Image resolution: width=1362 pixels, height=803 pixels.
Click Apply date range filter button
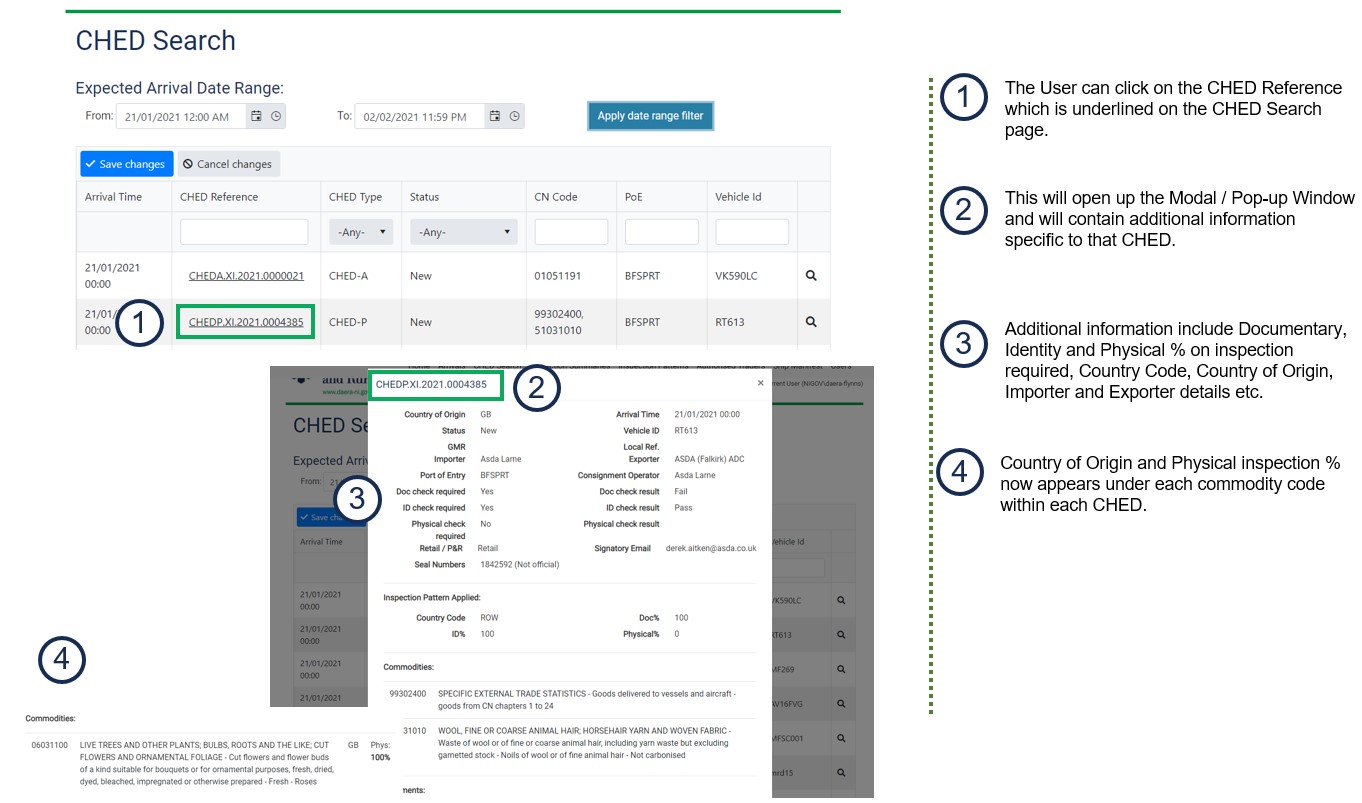click(x=650, y=116)
